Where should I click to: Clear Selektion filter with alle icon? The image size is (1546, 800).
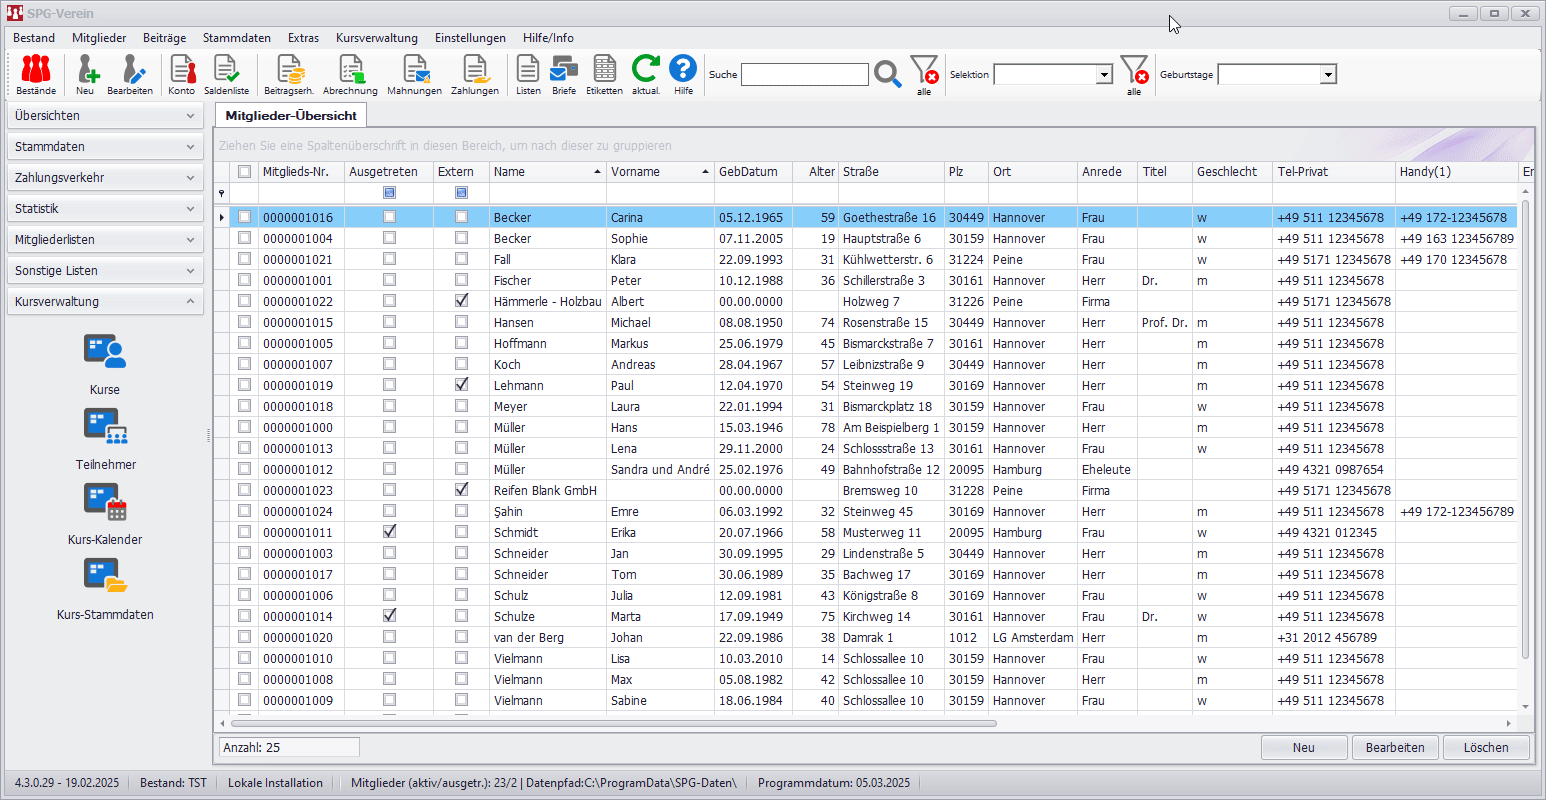1134,75
